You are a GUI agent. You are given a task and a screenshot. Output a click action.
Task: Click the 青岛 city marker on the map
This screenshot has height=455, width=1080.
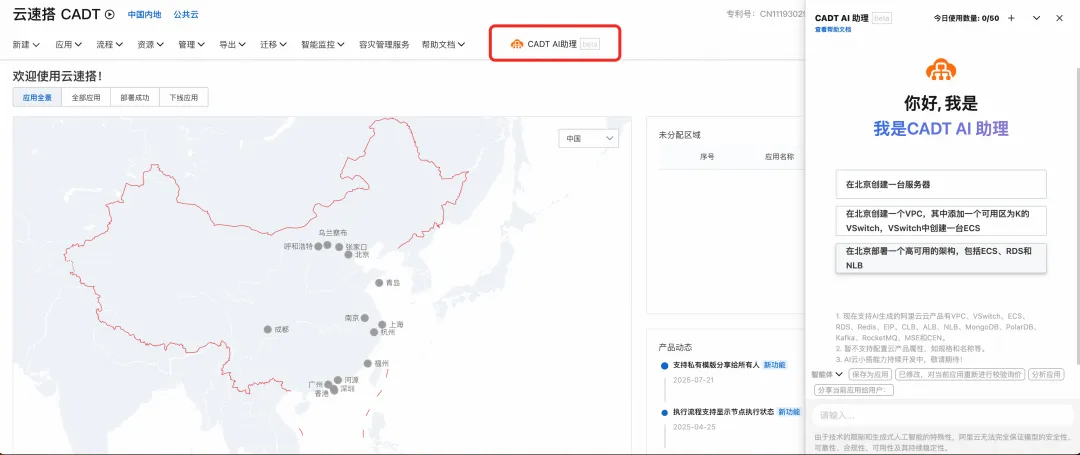coord(379,282)
